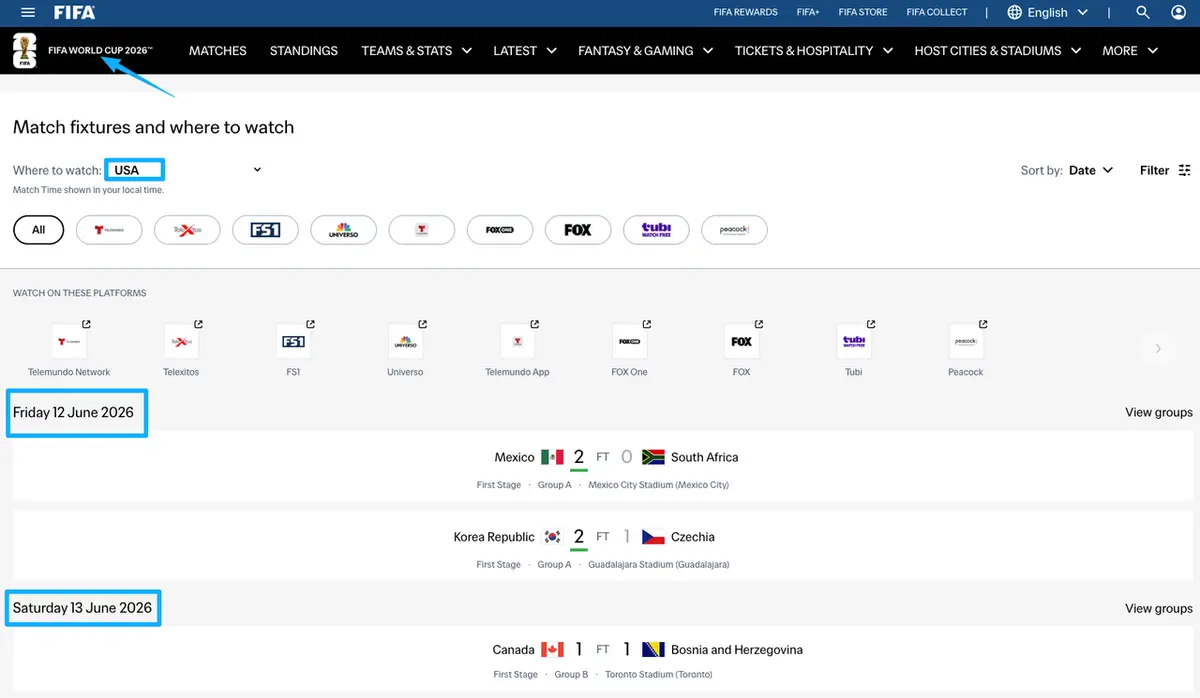Open the user account profile icon
Screen dimensions: 1200x698
[1178, 13]
